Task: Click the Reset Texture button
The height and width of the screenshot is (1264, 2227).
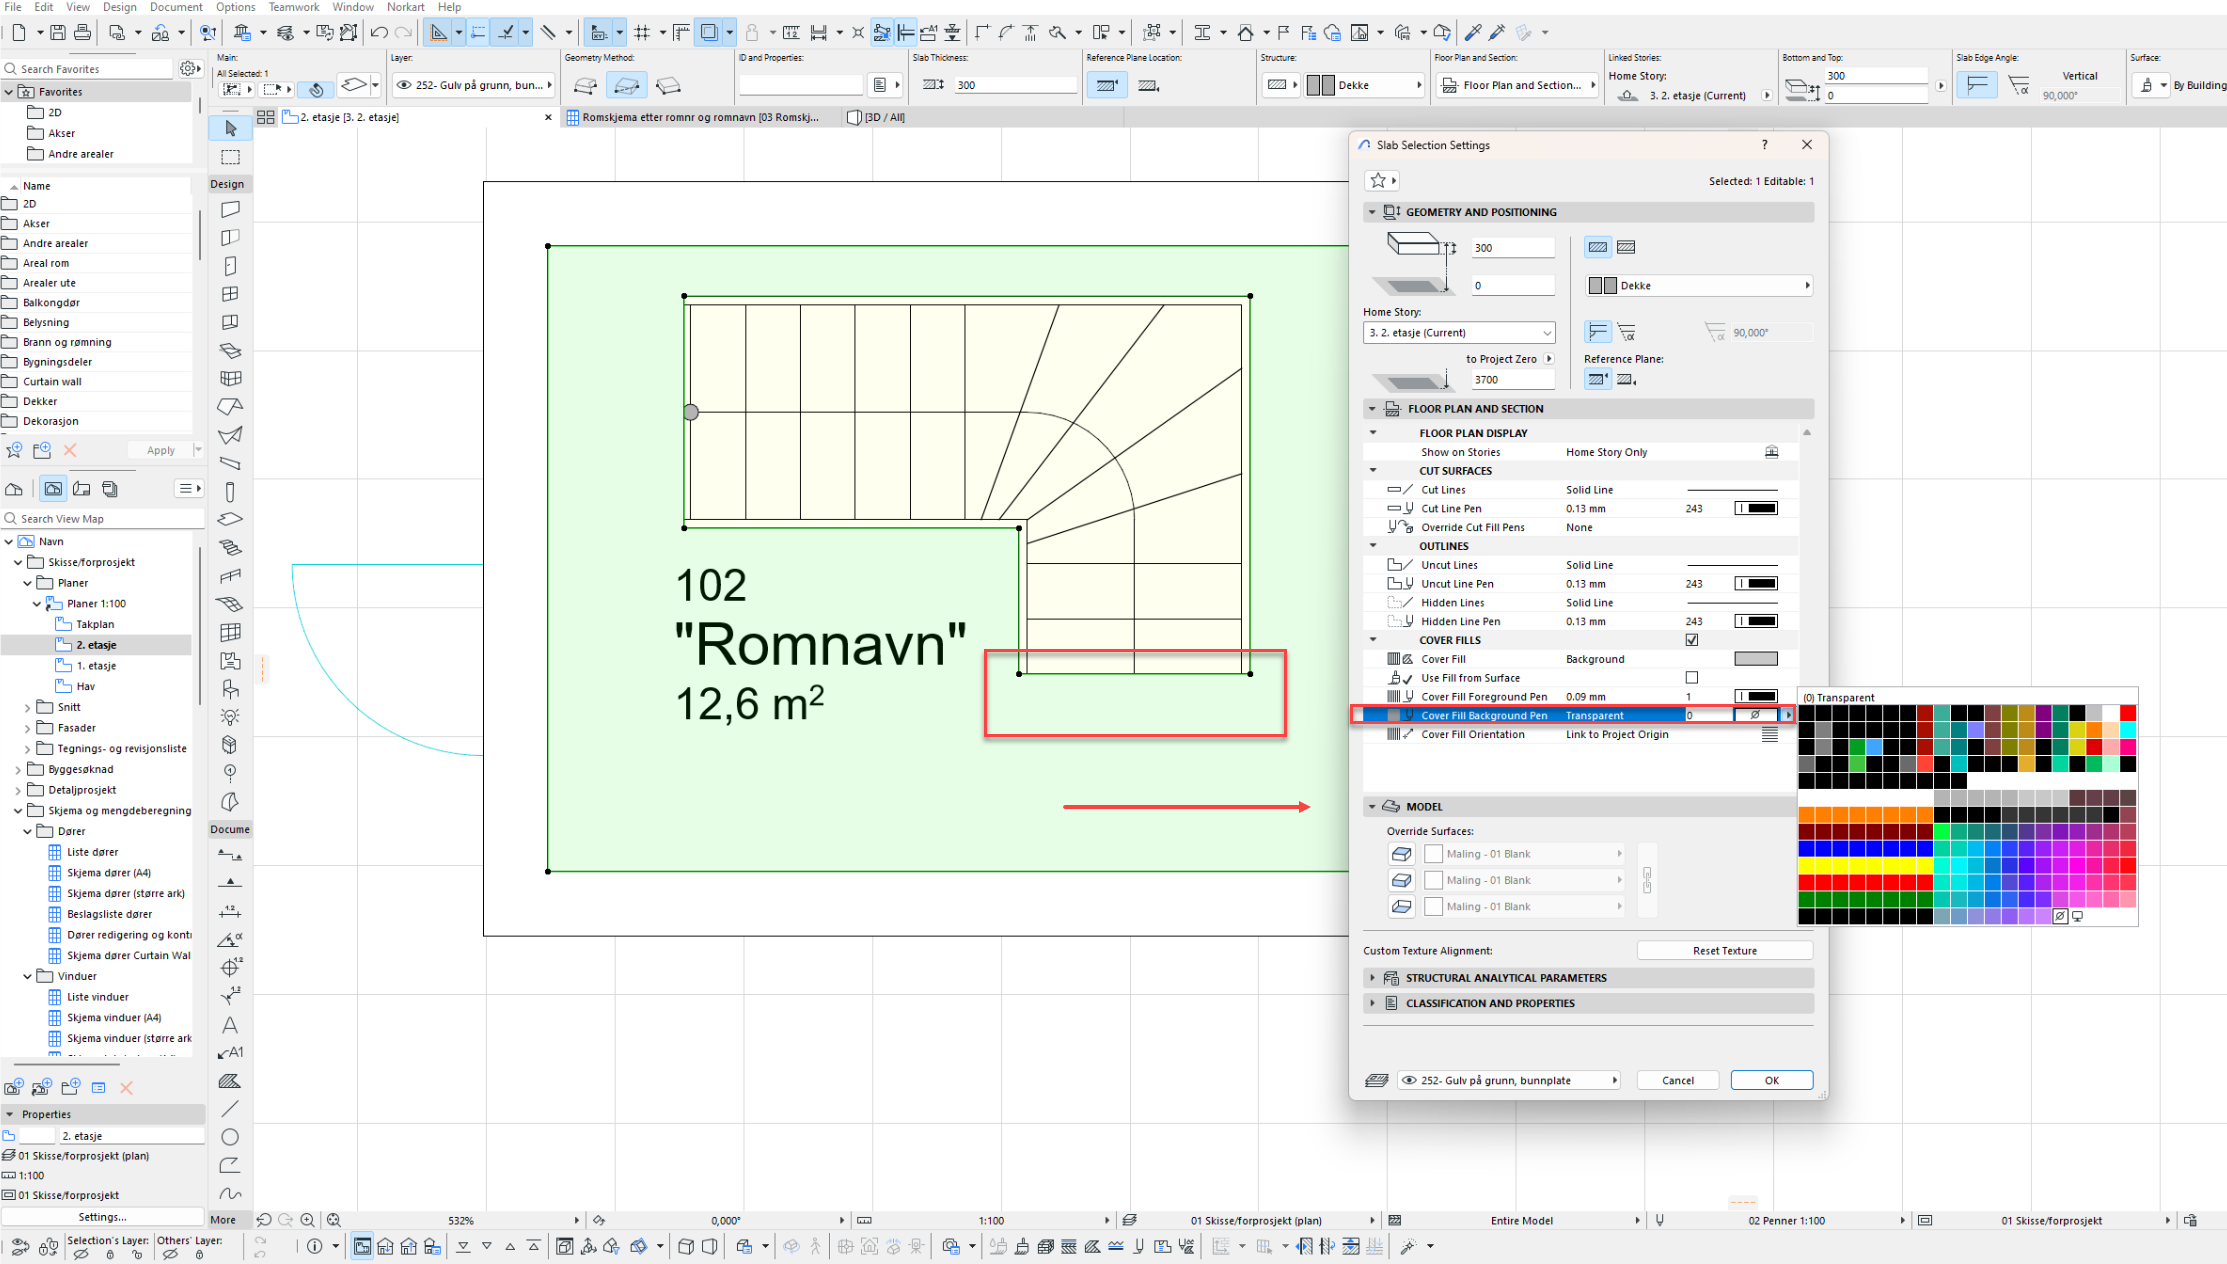Action: pos(1724,951)
